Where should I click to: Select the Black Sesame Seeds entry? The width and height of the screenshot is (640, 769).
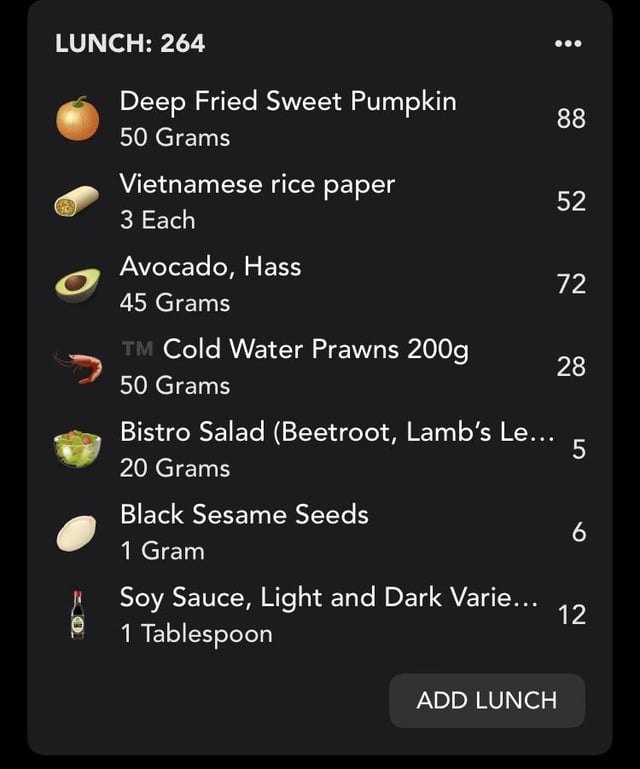tap(320, 533)
